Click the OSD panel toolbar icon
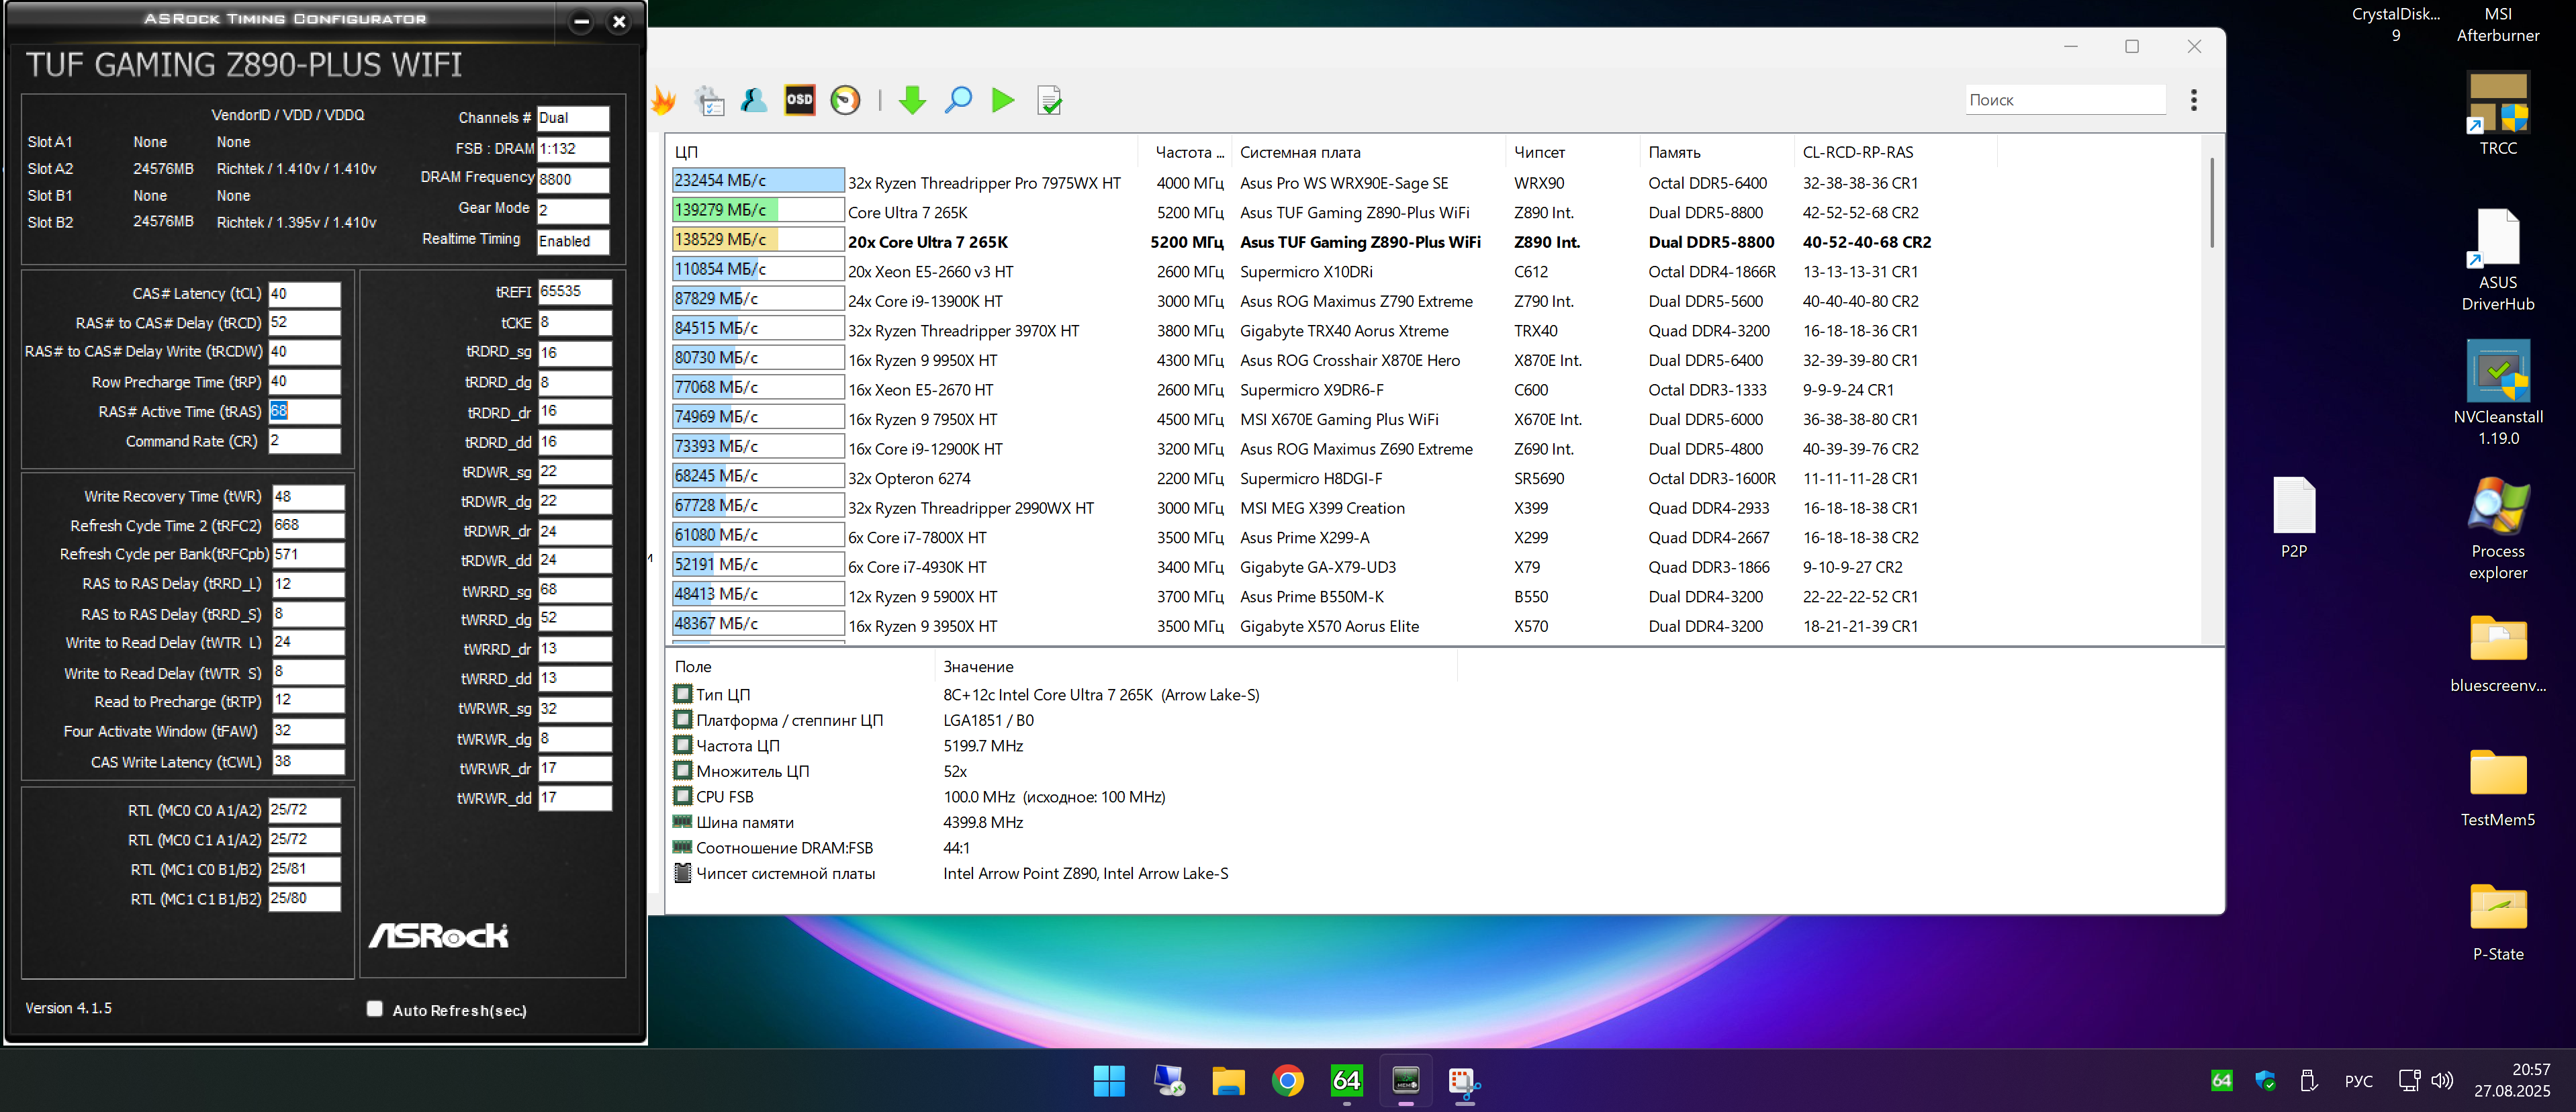 [799, 100]
